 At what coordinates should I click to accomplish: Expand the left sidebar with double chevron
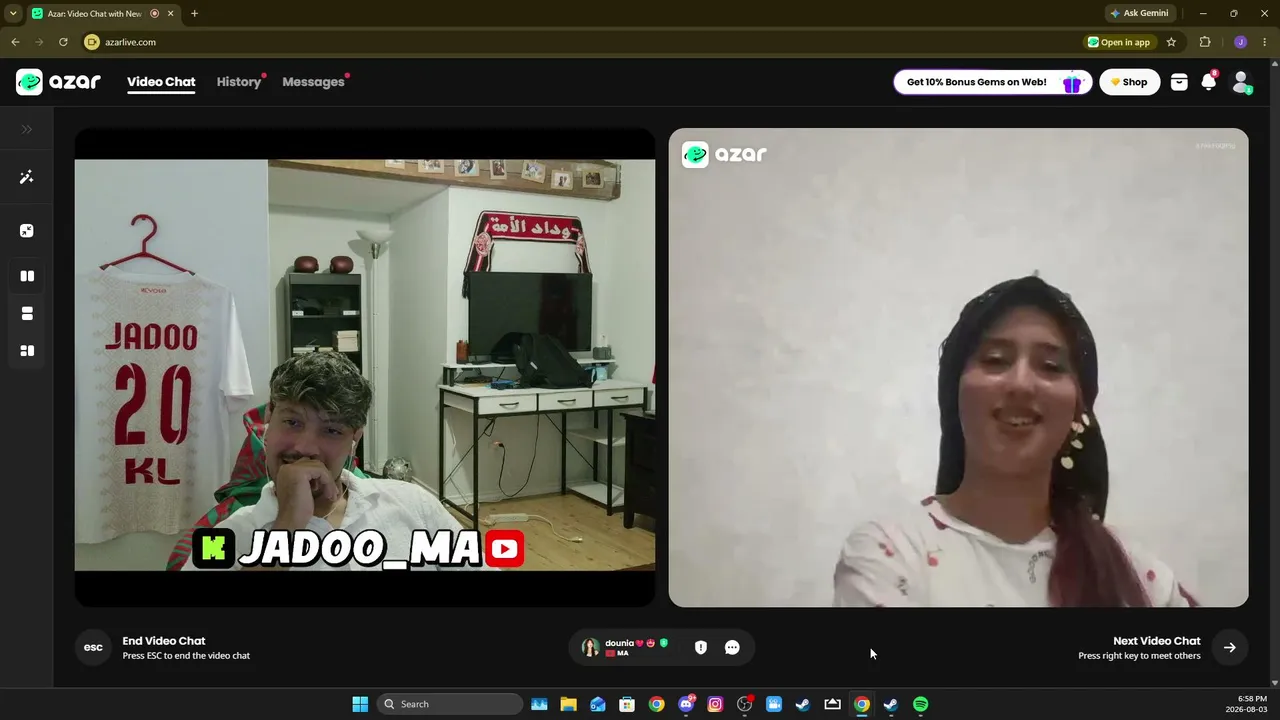pos(27,129)
